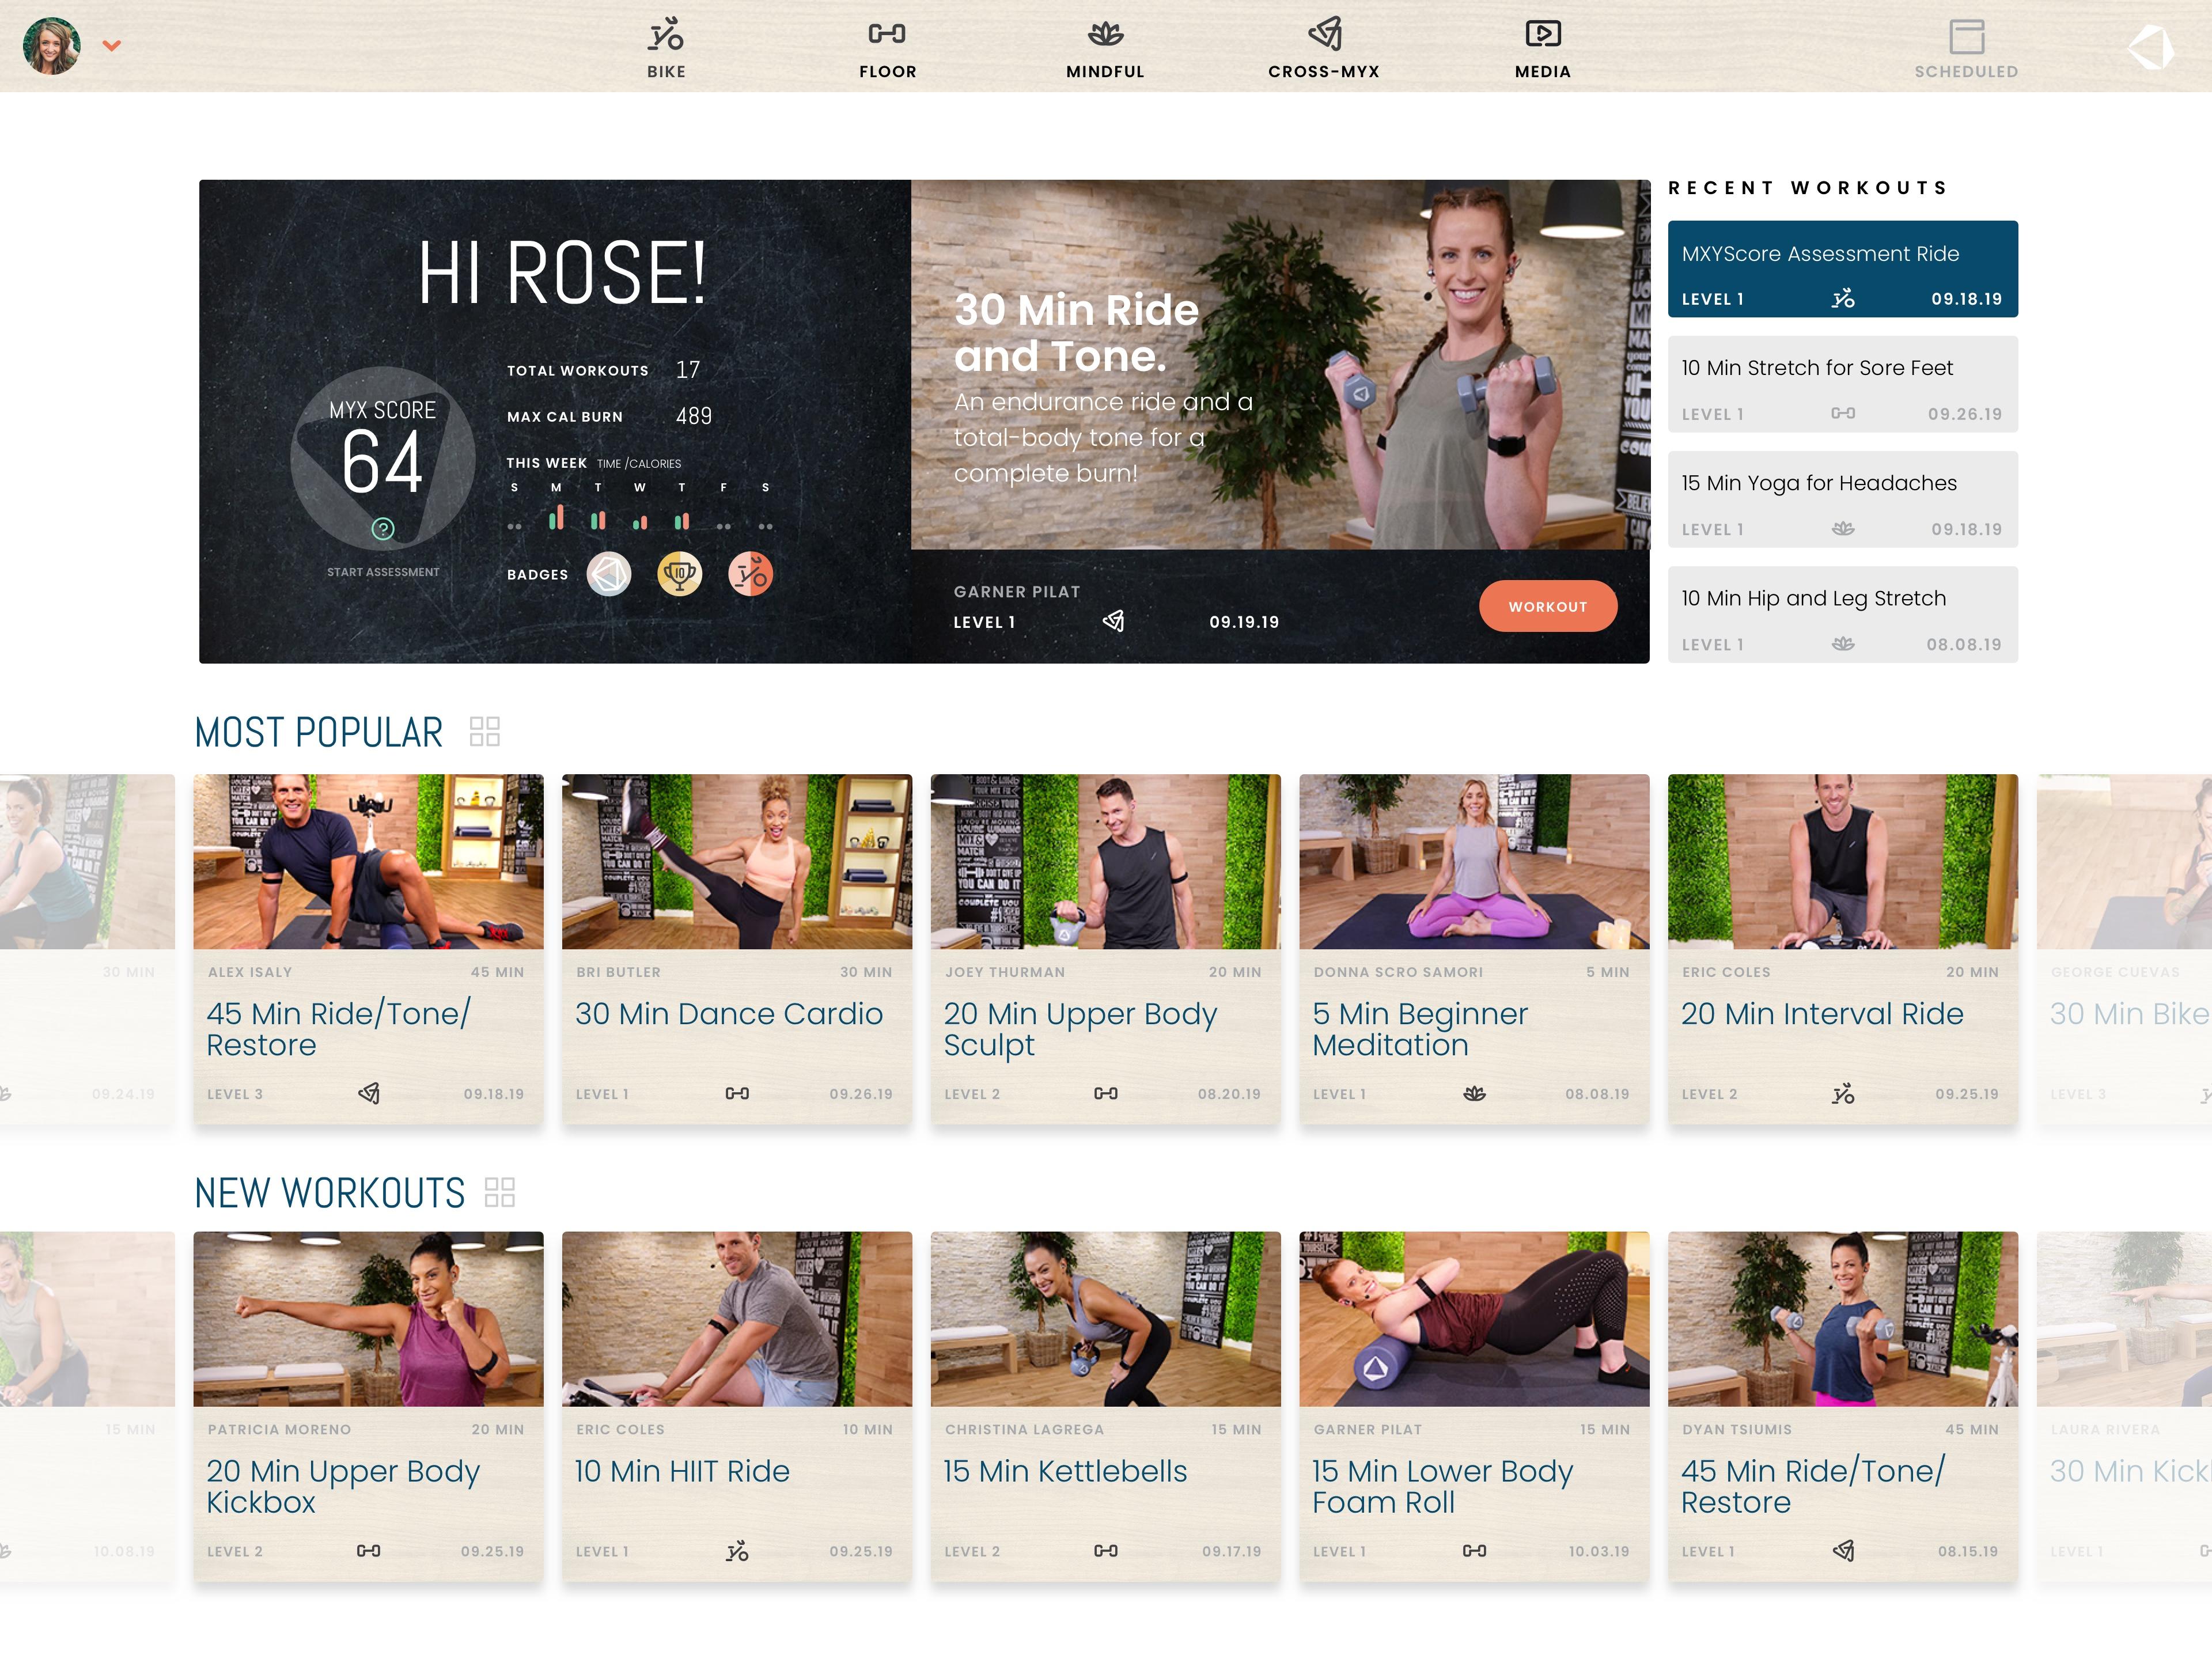Click Monday's bar in This Week chart
Image resolution: width=2212 pixels, height=1659 pixels.
pos(556,517)
